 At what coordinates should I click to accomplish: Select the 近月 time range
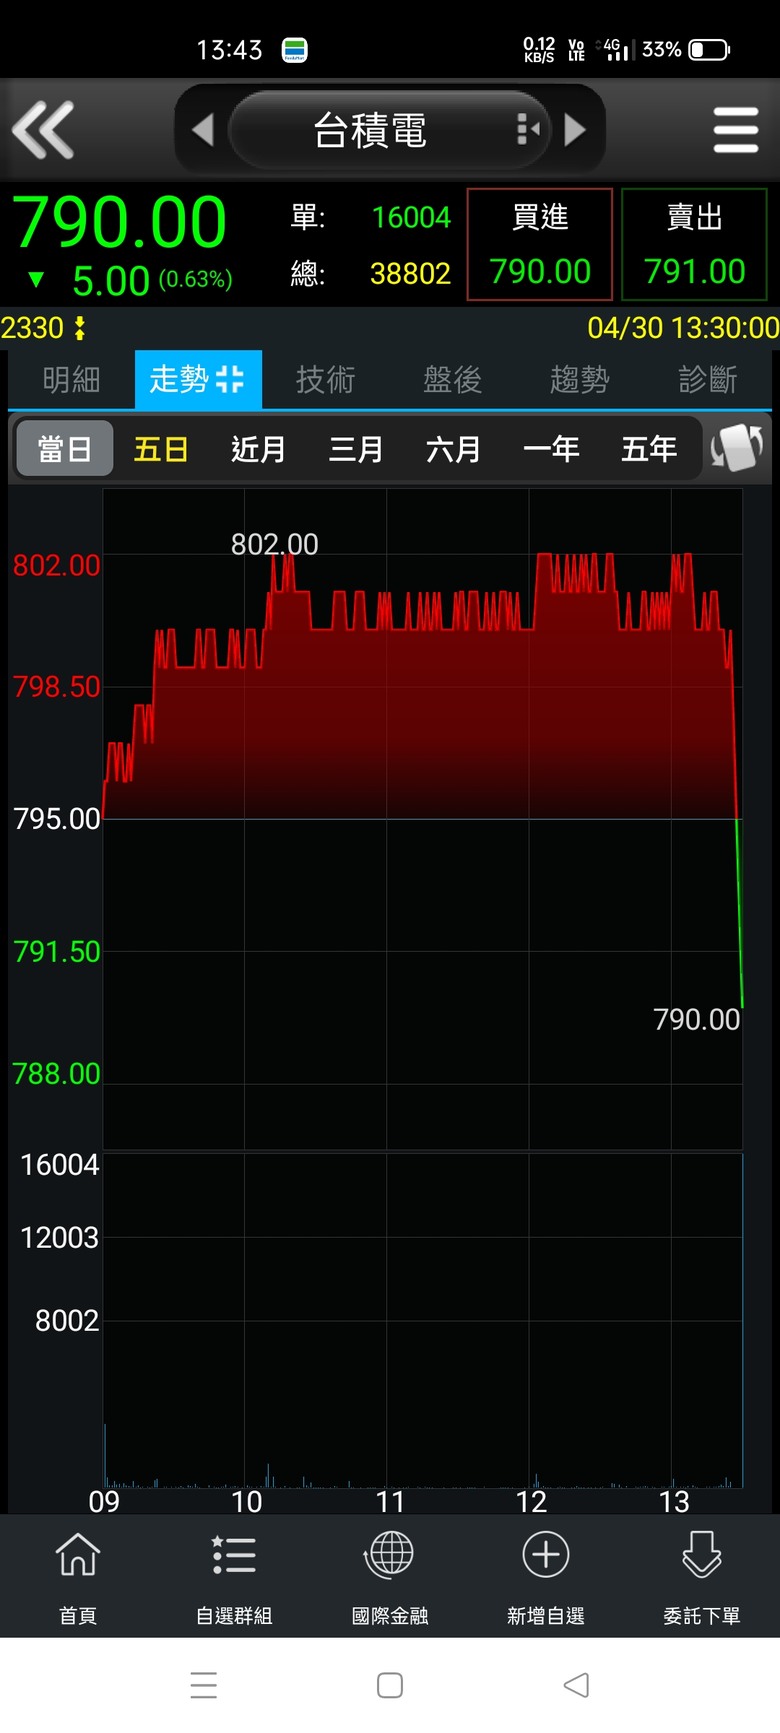[x=258, y=449]
